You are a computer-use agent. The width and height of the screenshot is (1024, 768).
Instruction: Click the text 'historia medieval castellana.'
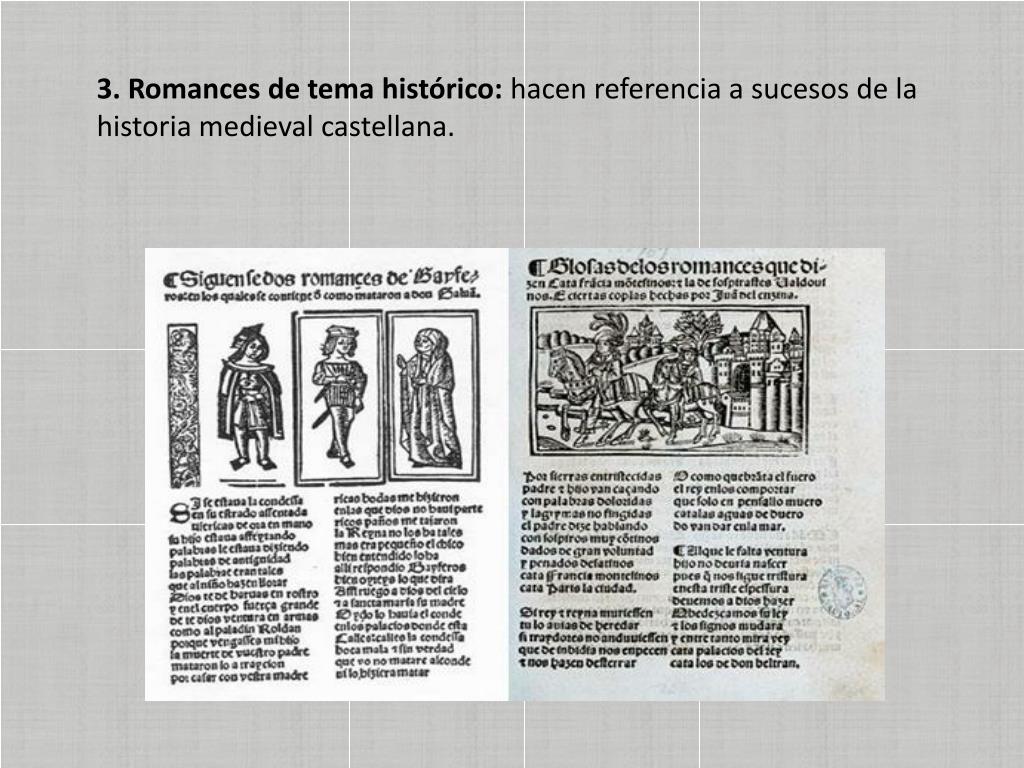coord(275,126)
